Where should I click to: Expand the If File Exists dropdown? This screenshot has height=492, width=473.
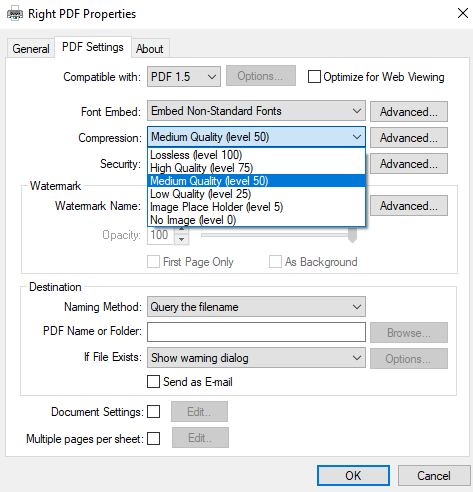256,358
